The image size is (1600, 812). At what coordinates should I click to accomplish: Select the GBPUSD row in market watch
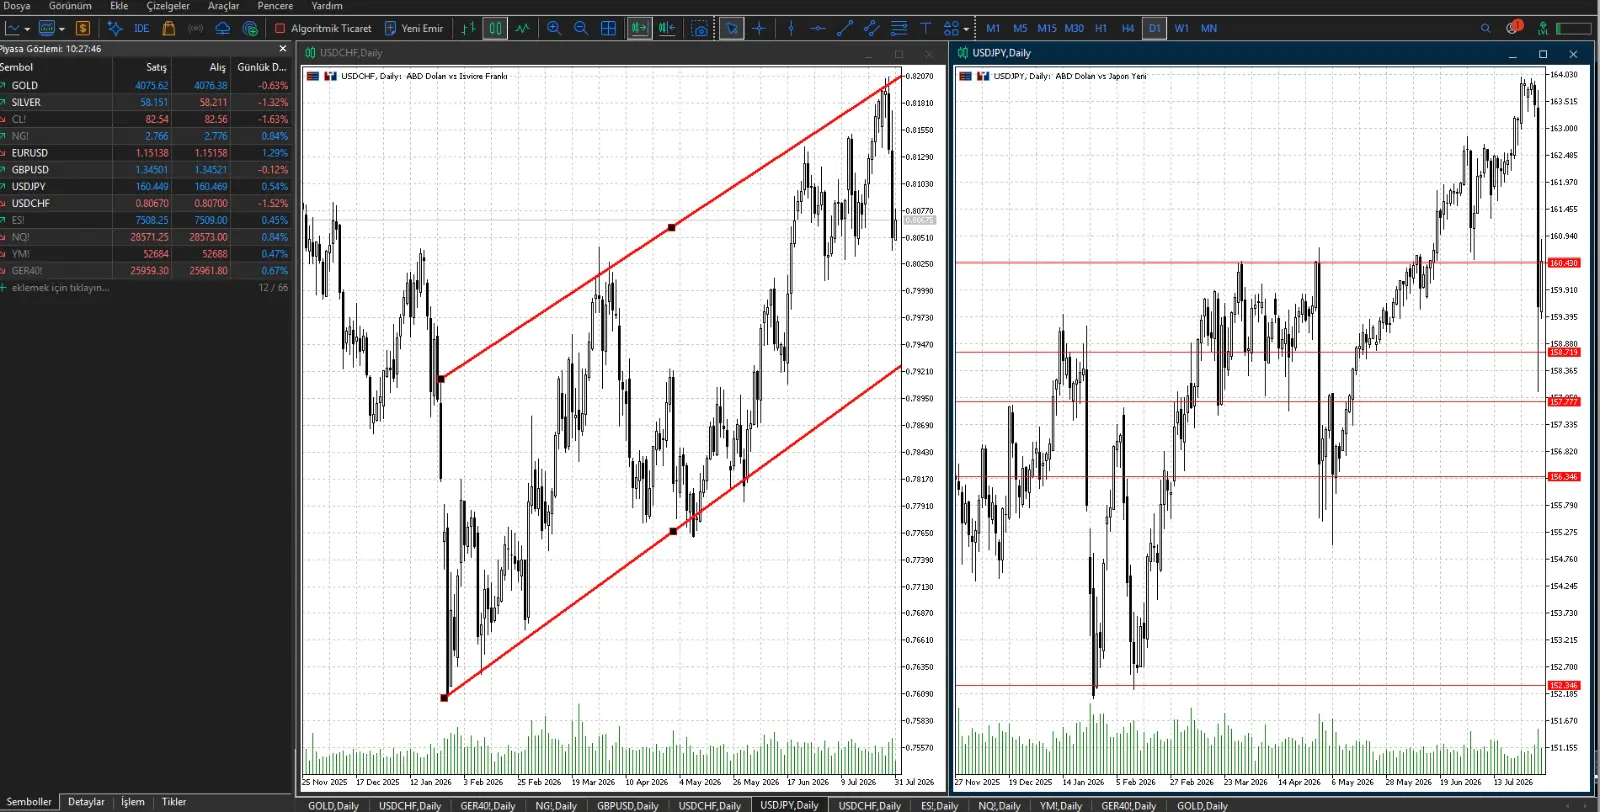(146, 170)
